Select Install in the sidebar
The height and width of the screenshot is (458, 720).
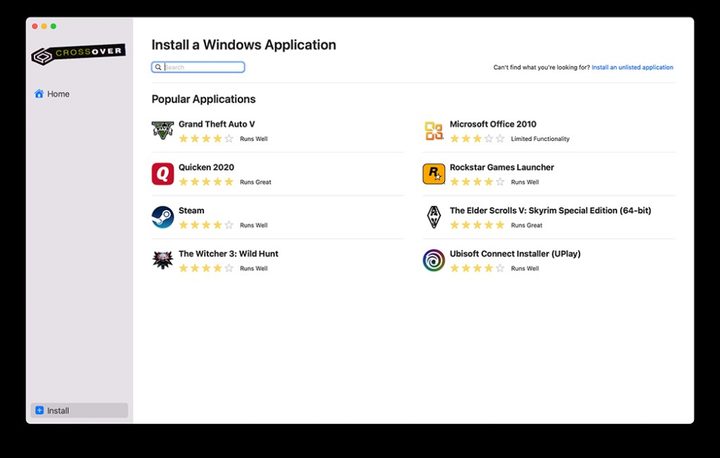tap(58, 410)
